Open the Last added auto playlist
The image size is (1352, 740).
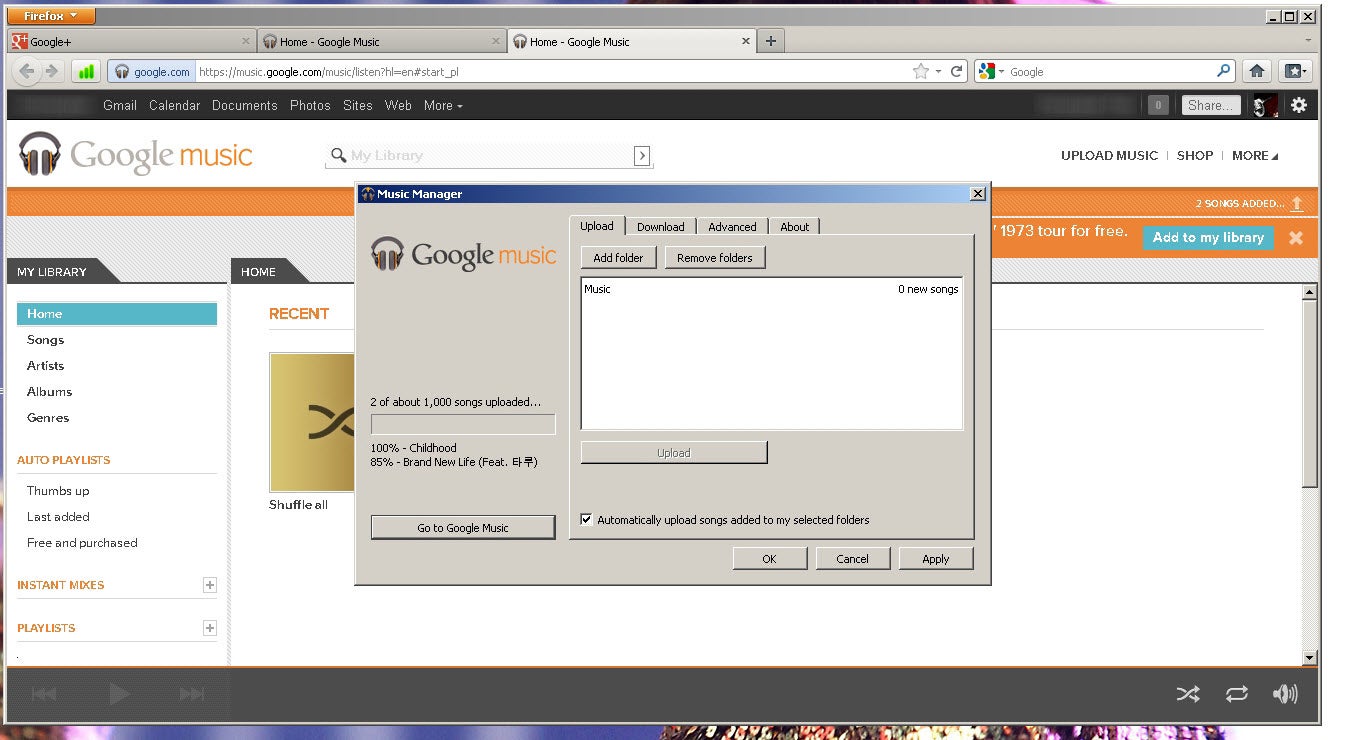[58, 517]
